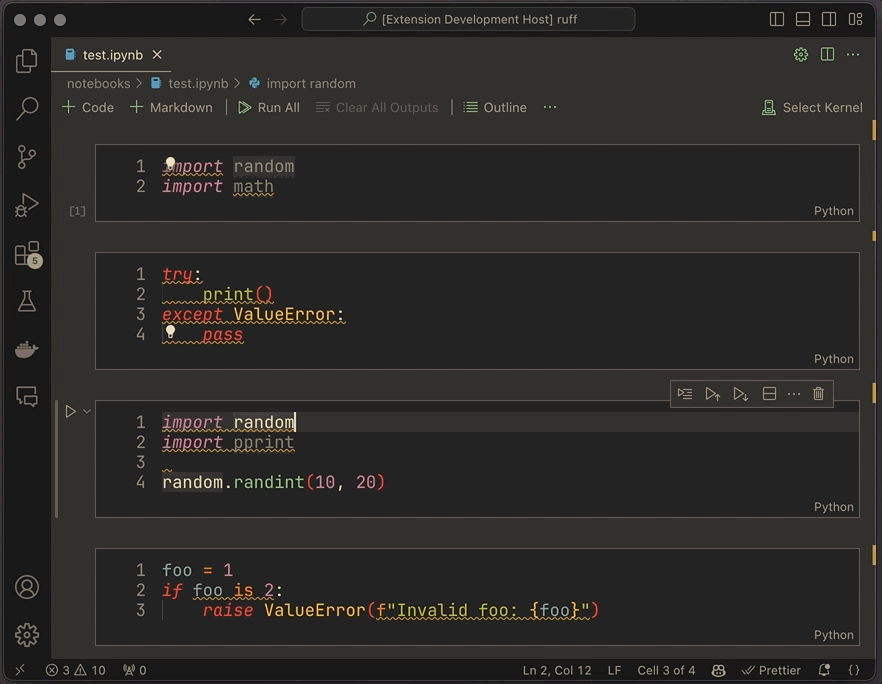Open editor title More Actions menu
Viewport: 882px width, 684px height.
(853, 55)
